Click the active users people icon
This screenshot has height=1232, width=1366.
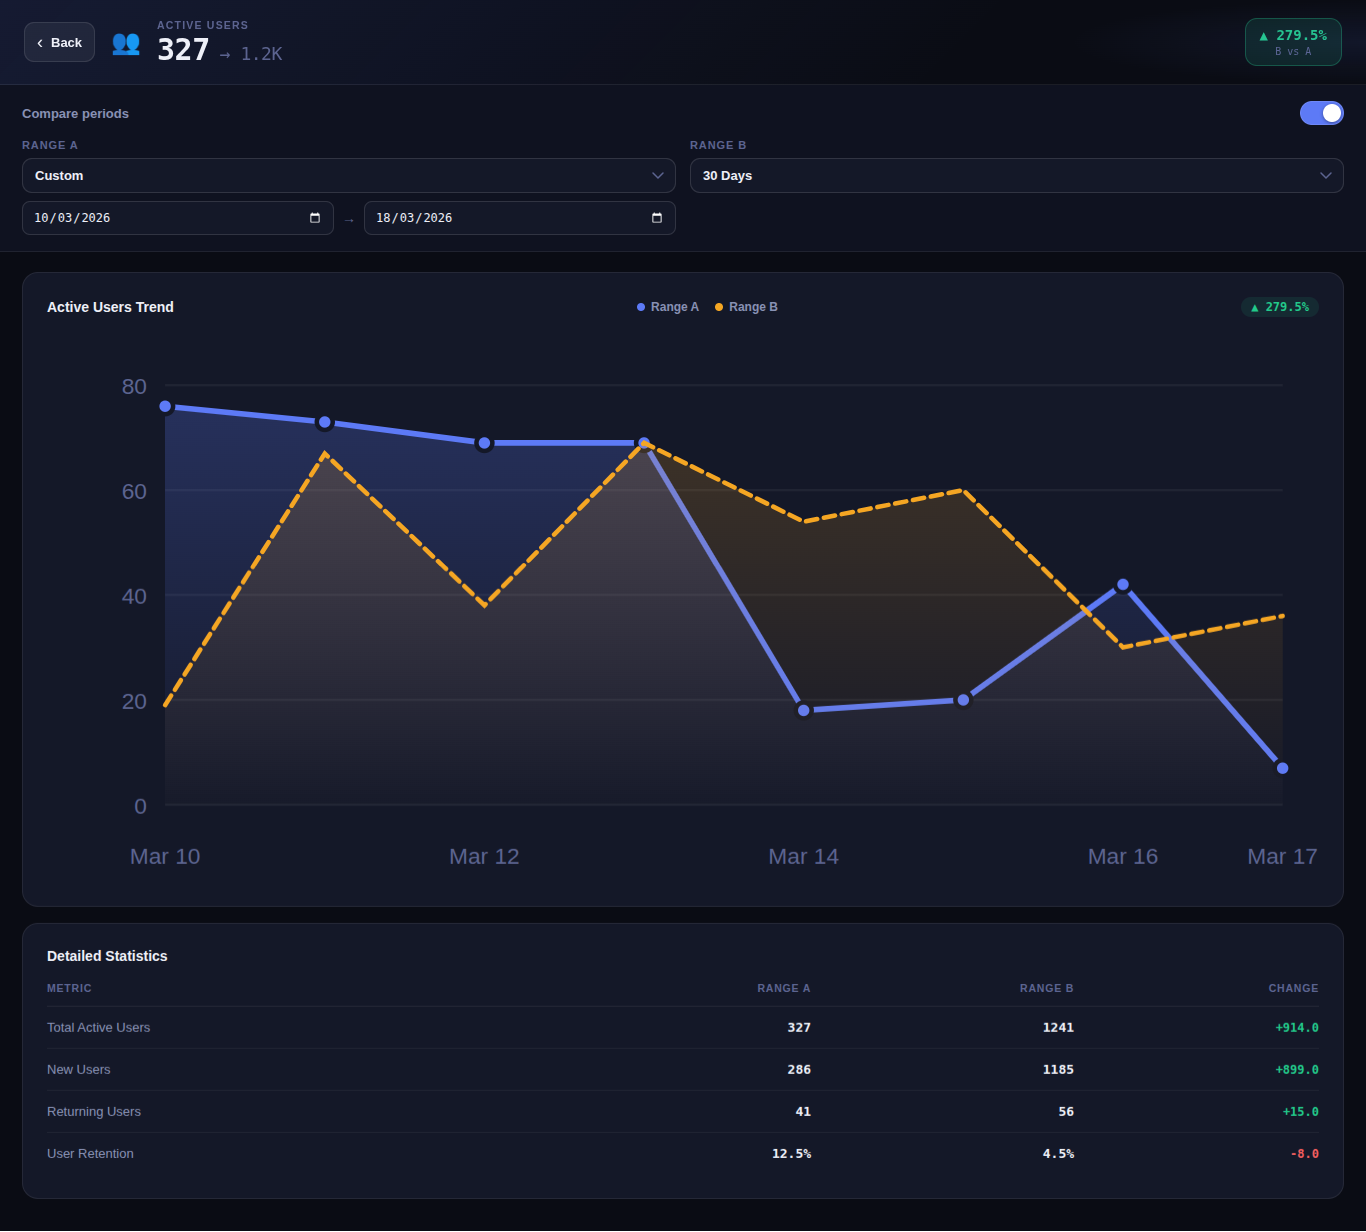(126, 43)
